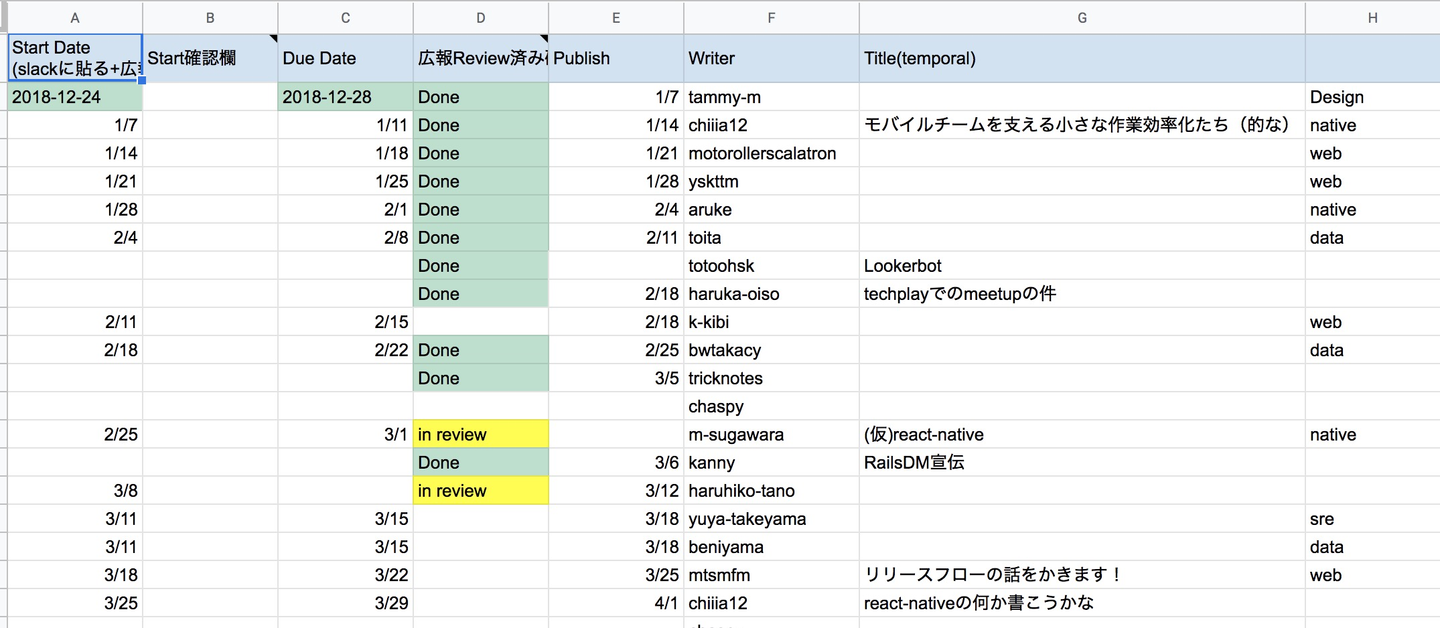The width and height of the screenshot is (1440, 628).
Task: Click the yellow "in review" cell beside m-sugawara
Action: [481, 435]
